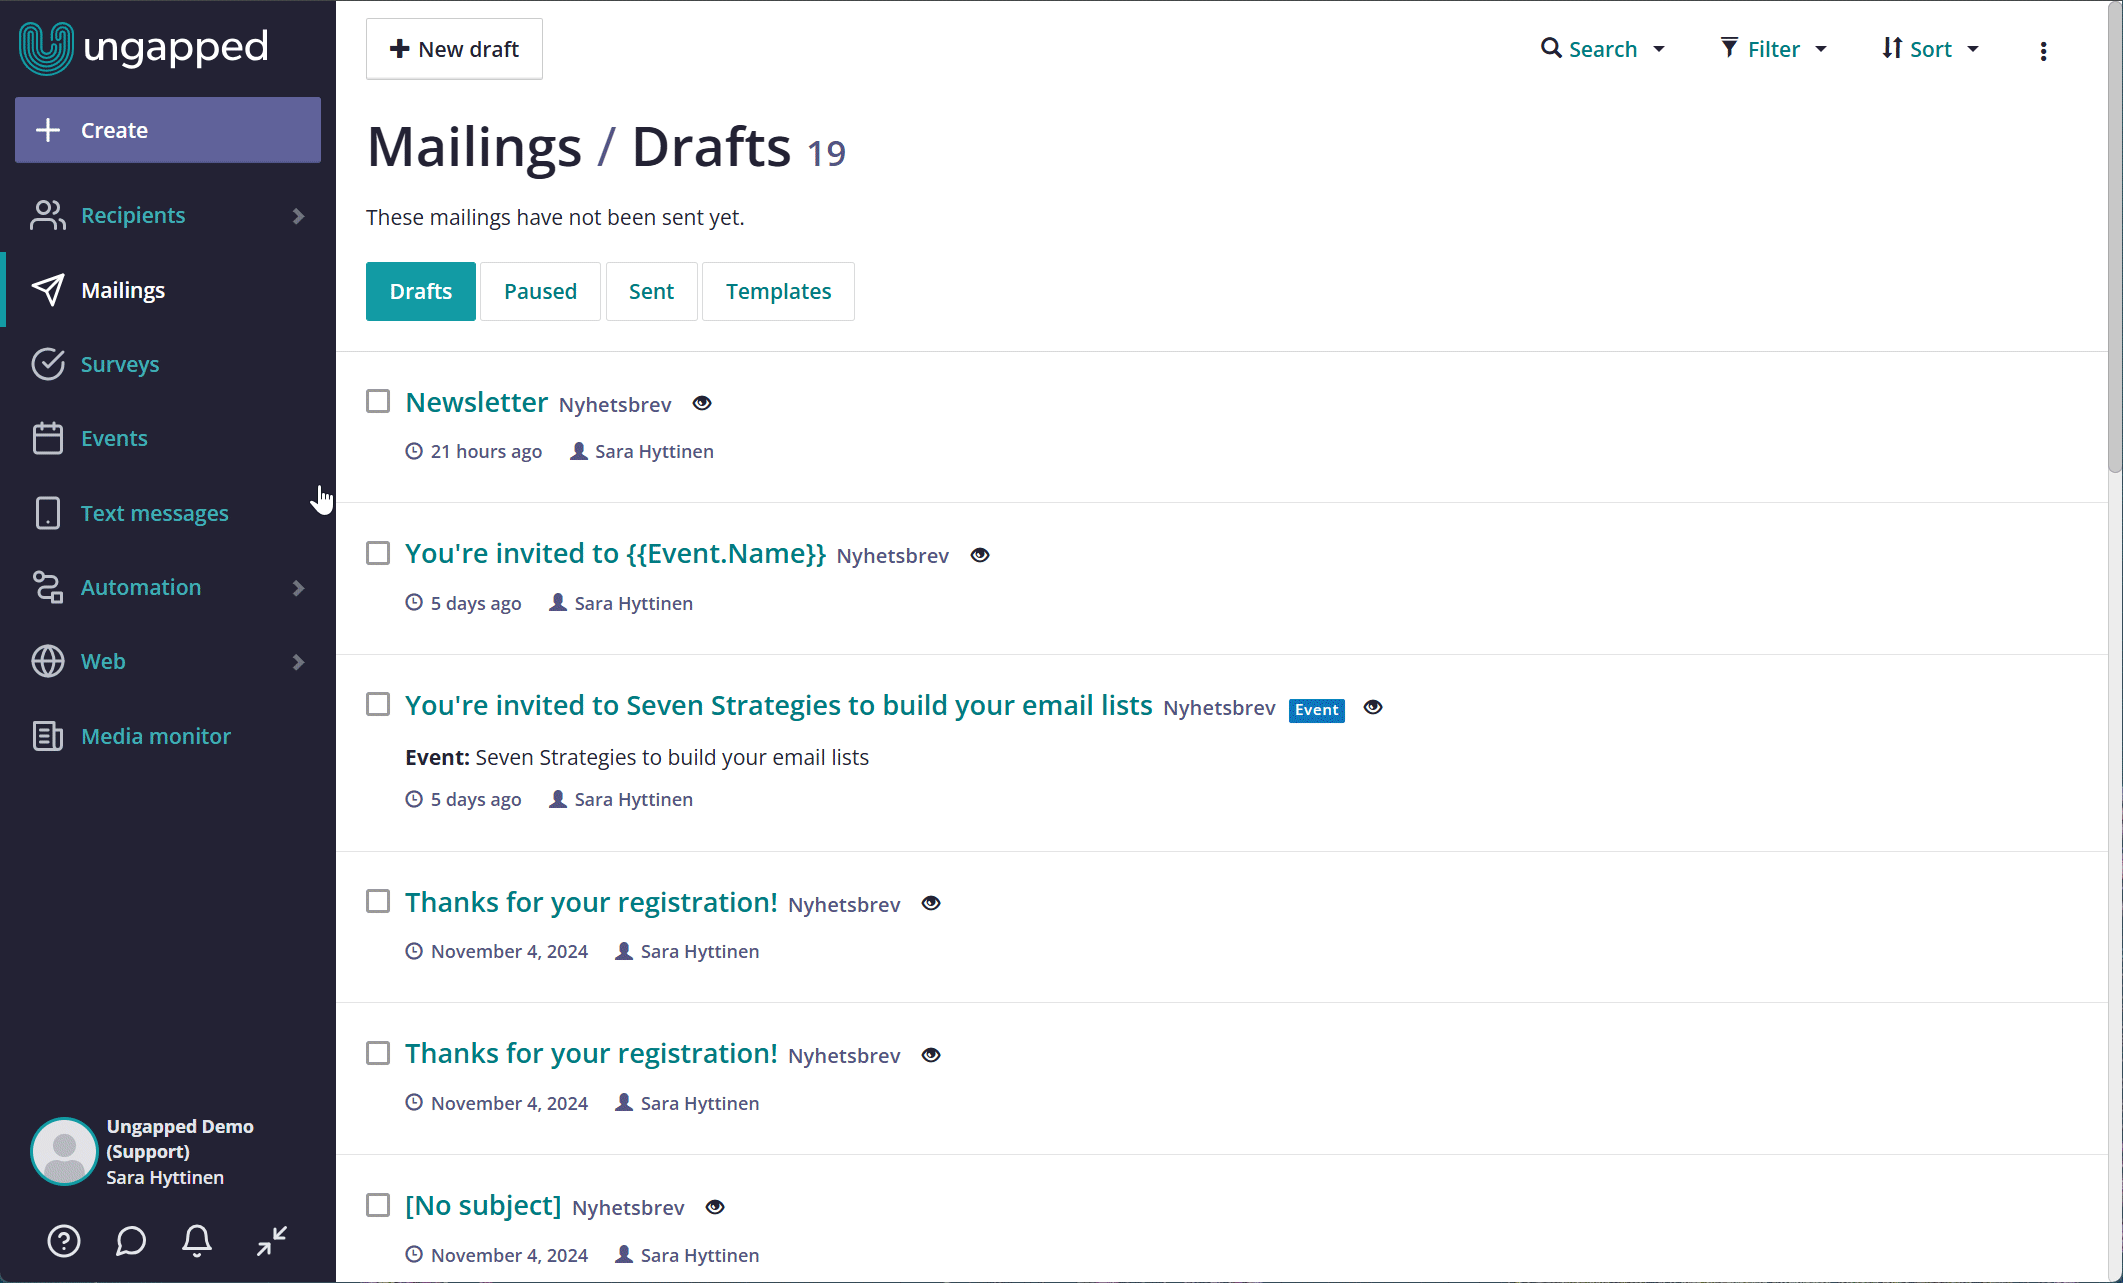Expand the Automation submenu chevron
2123x1283 pixels.
[x=298, y=588]
